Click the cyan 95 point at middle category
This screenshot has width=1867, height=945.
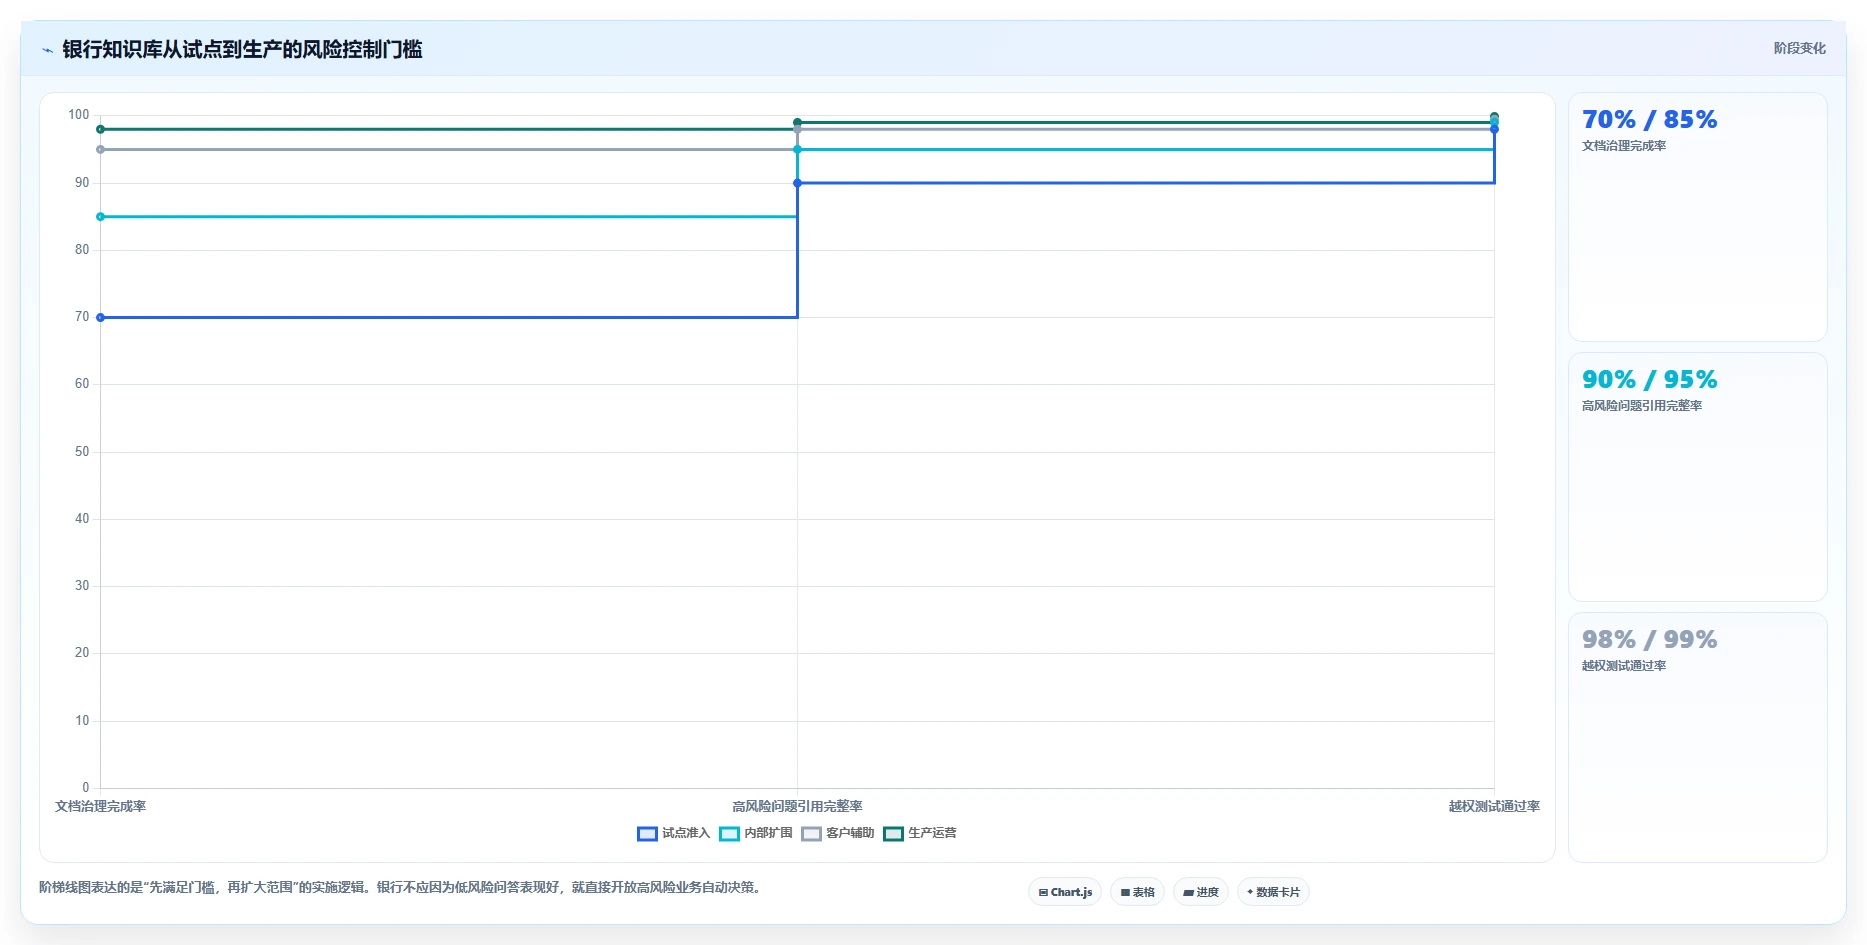[x=797, y=150]
